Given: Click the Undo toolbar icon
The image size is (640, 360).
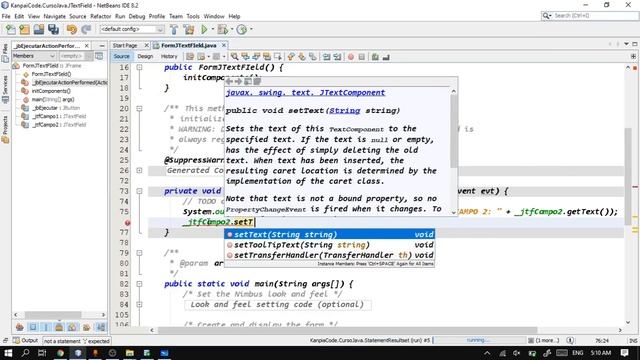Looking at the screenshot, I should click(72, 29).
